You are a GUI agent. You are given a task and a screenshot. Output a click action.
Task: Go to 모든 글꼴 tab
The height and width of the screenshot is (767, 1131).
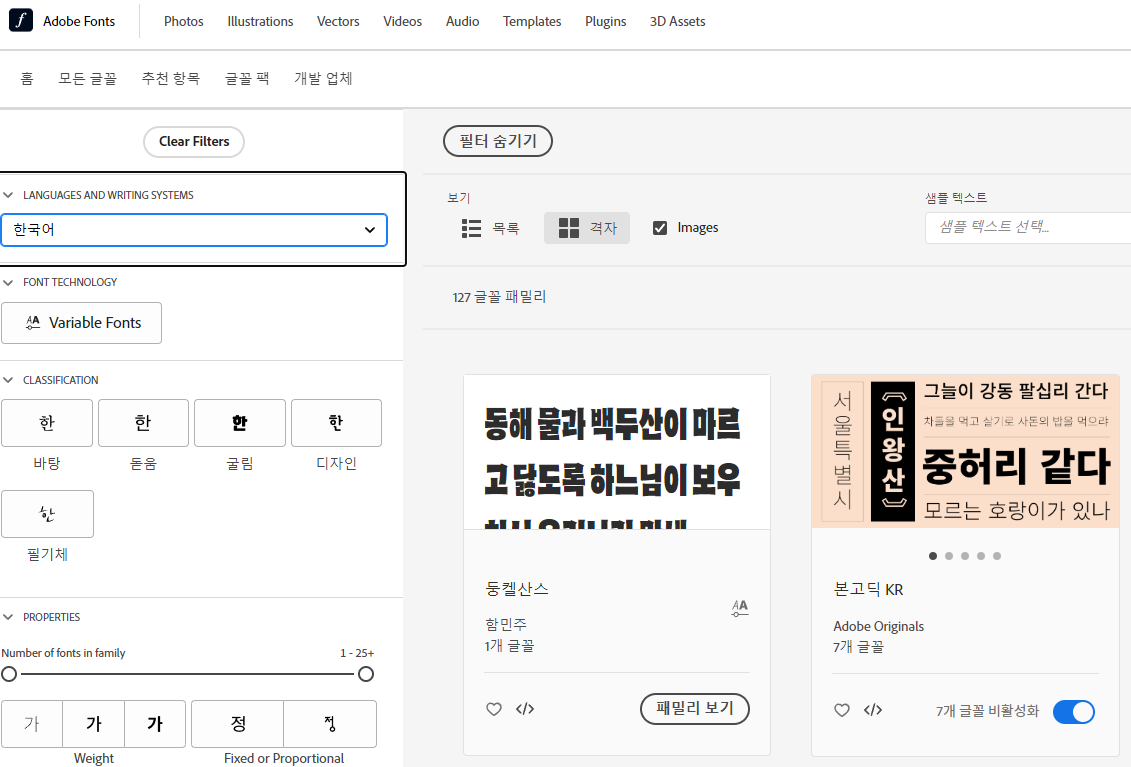point(87,78)
